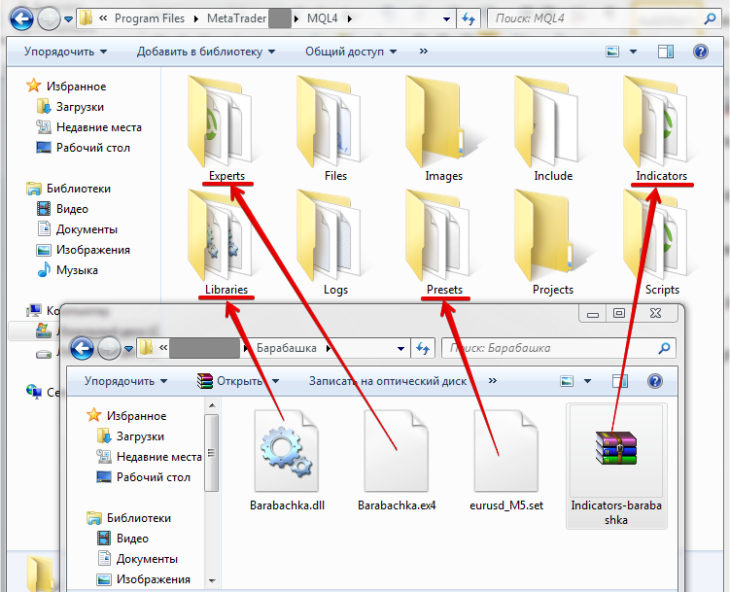Maximize the Барабашка window
This screenshot has width=730, height=592.
tap(619, 313)
